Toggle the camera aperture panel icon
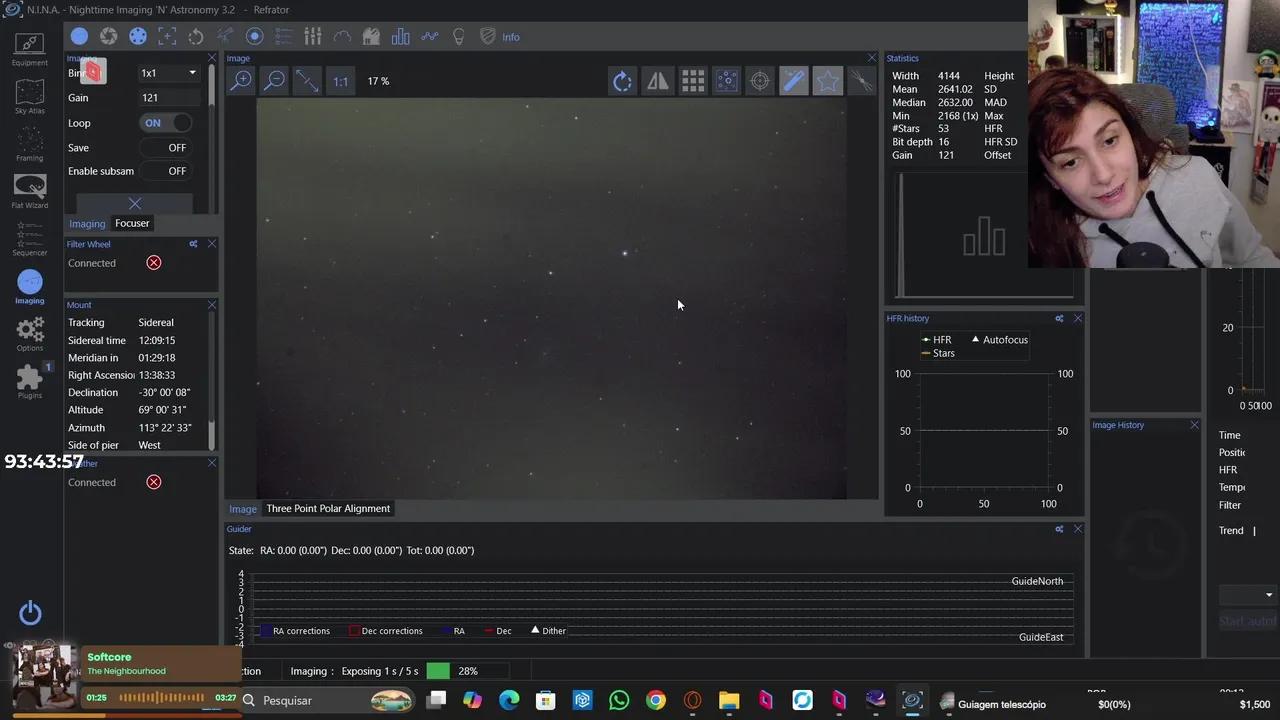 point(108,37)
